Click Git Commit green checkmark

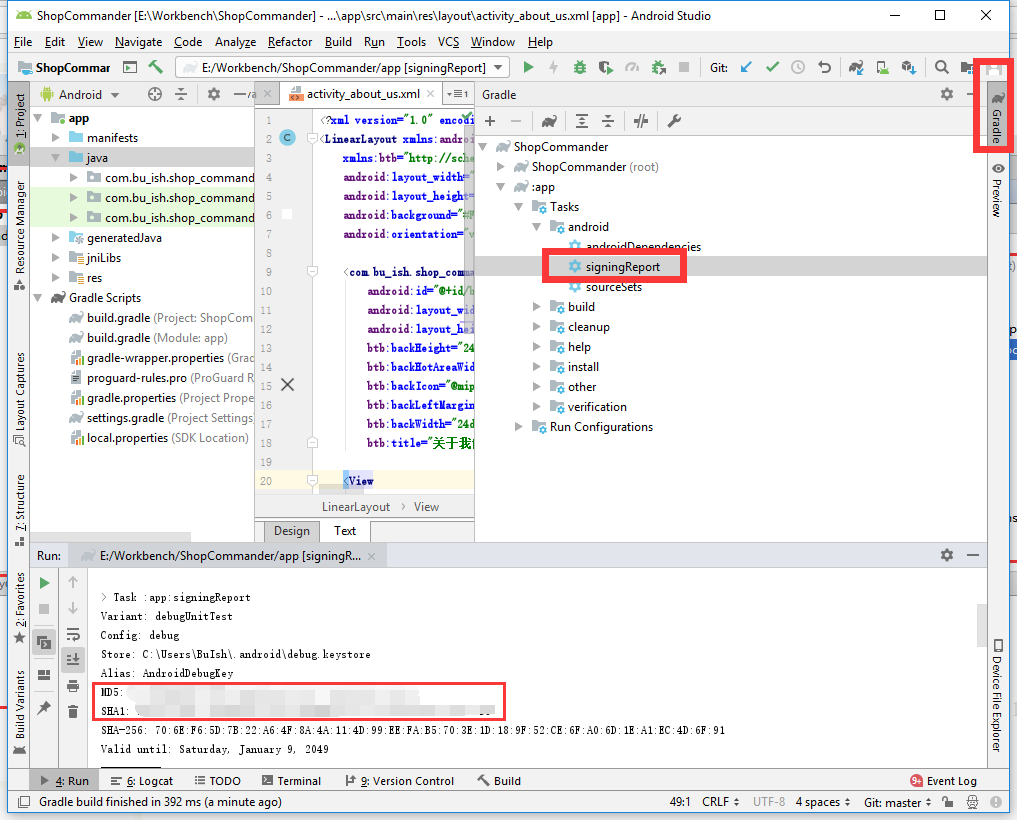point(772,67)
